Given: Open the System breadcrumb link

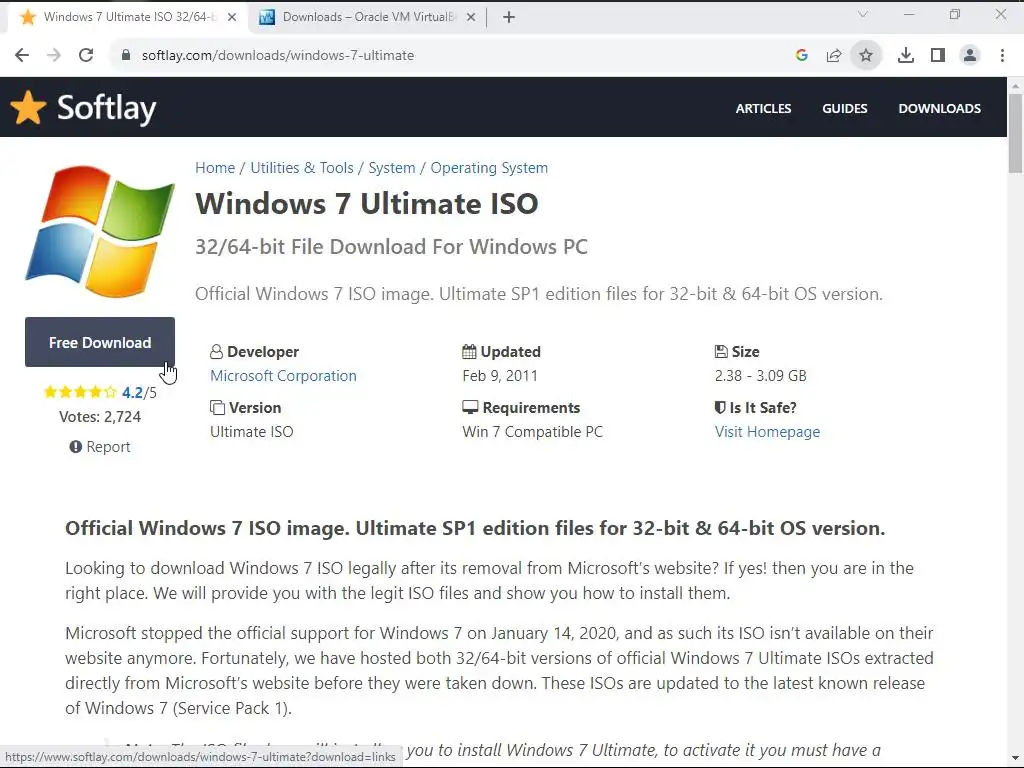Looking at the screenshot, I should [x=392, y=168].
